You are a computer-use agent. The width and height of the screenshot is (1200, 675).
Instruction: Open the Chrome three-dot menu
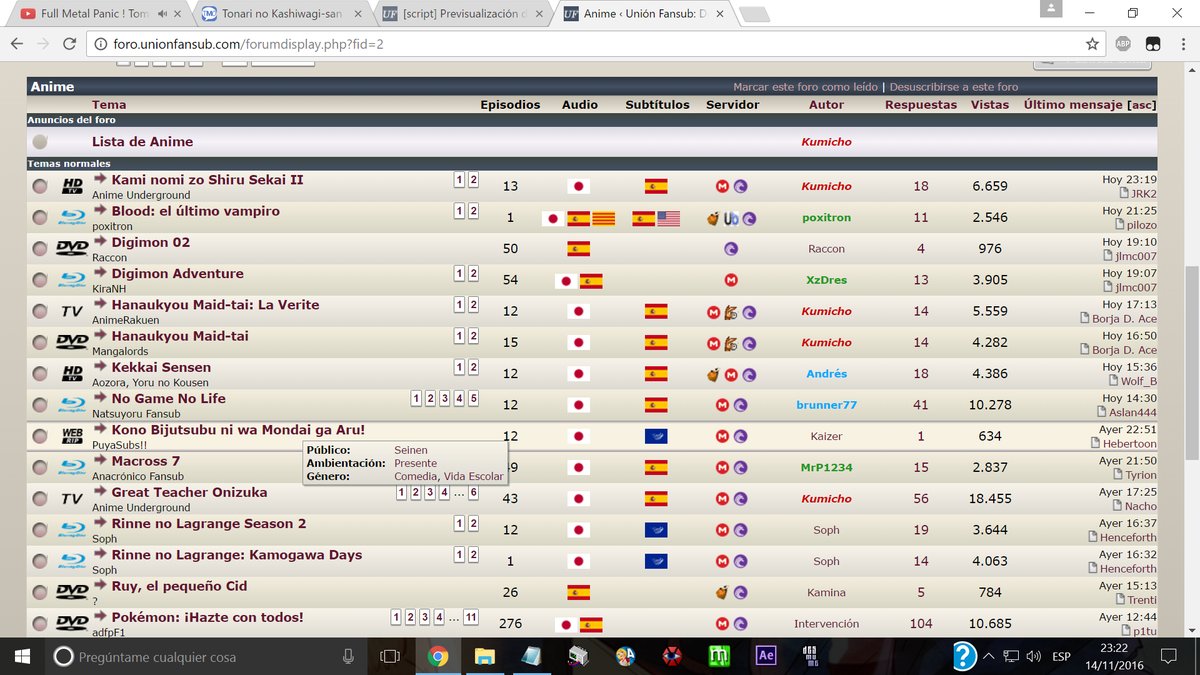point(1181,44)
